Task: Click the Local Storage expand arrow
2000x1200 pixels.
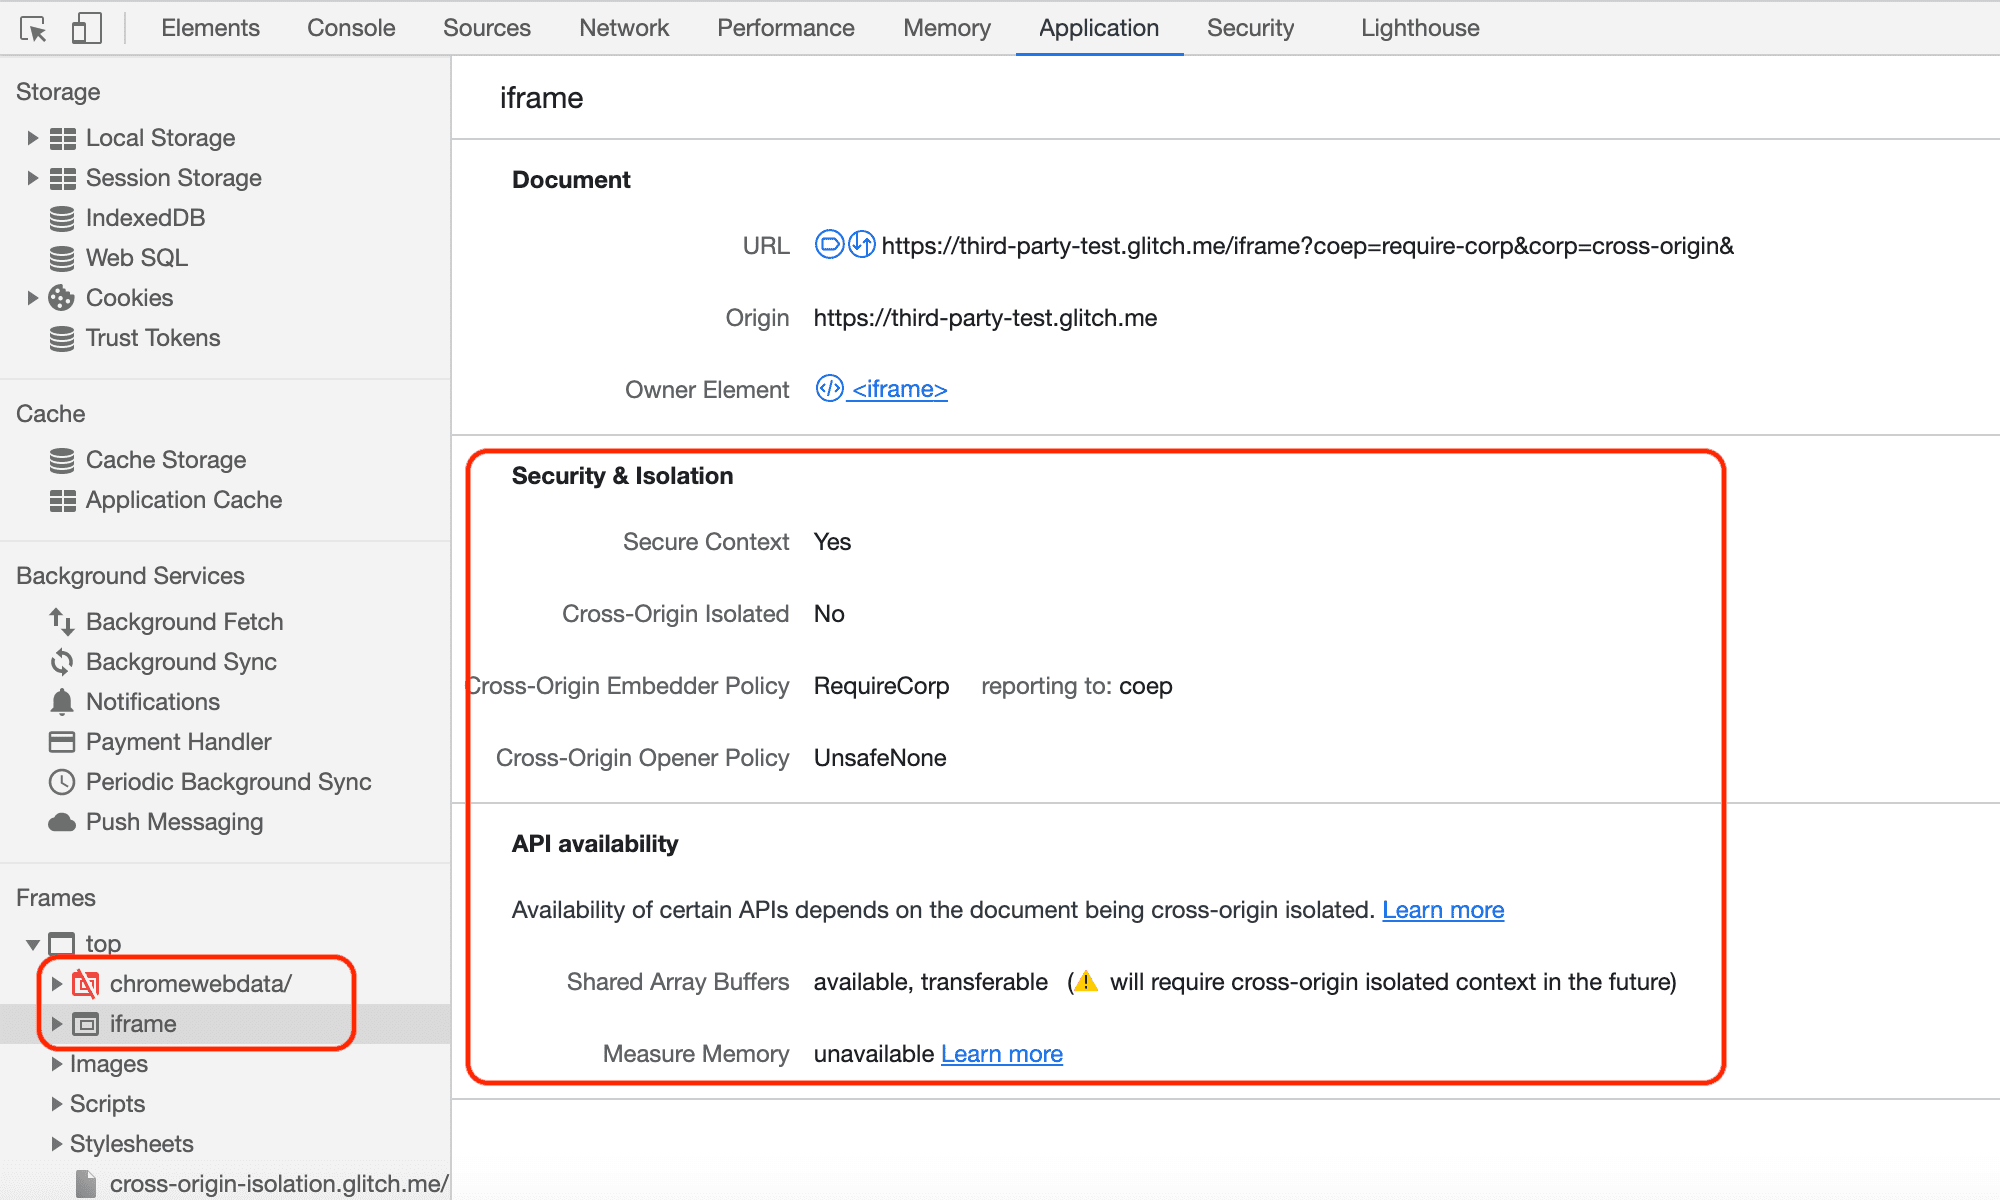Action: coord(31,137)
